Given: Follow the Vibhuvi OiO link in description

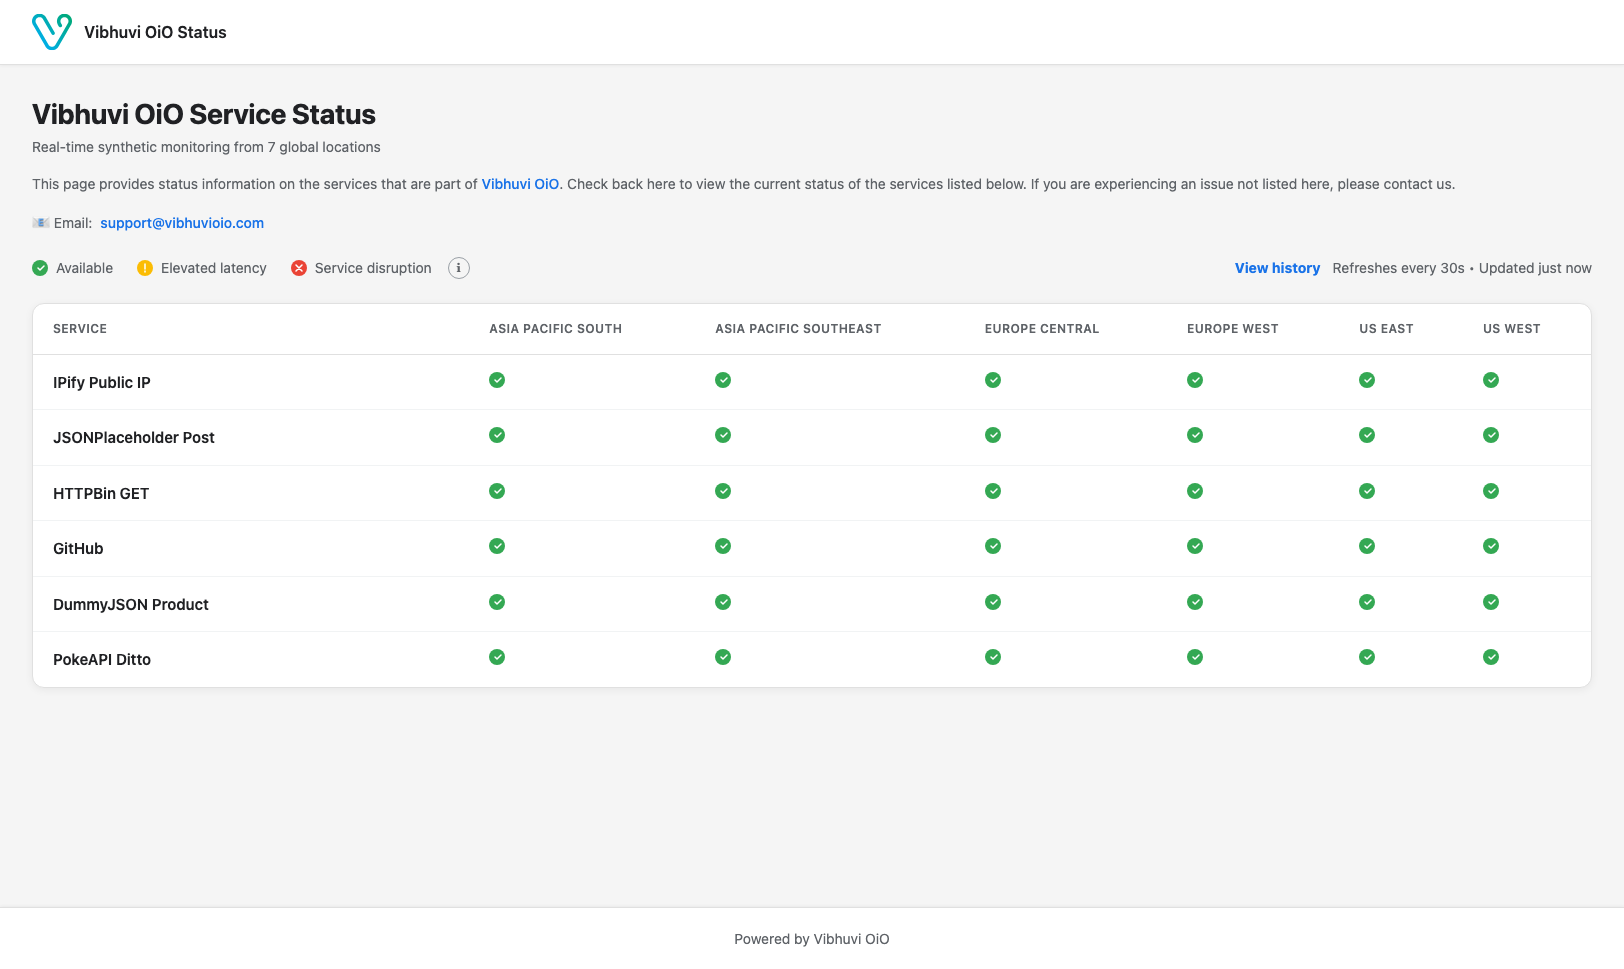Looking at the screenshot, I should tap(520, 184).
